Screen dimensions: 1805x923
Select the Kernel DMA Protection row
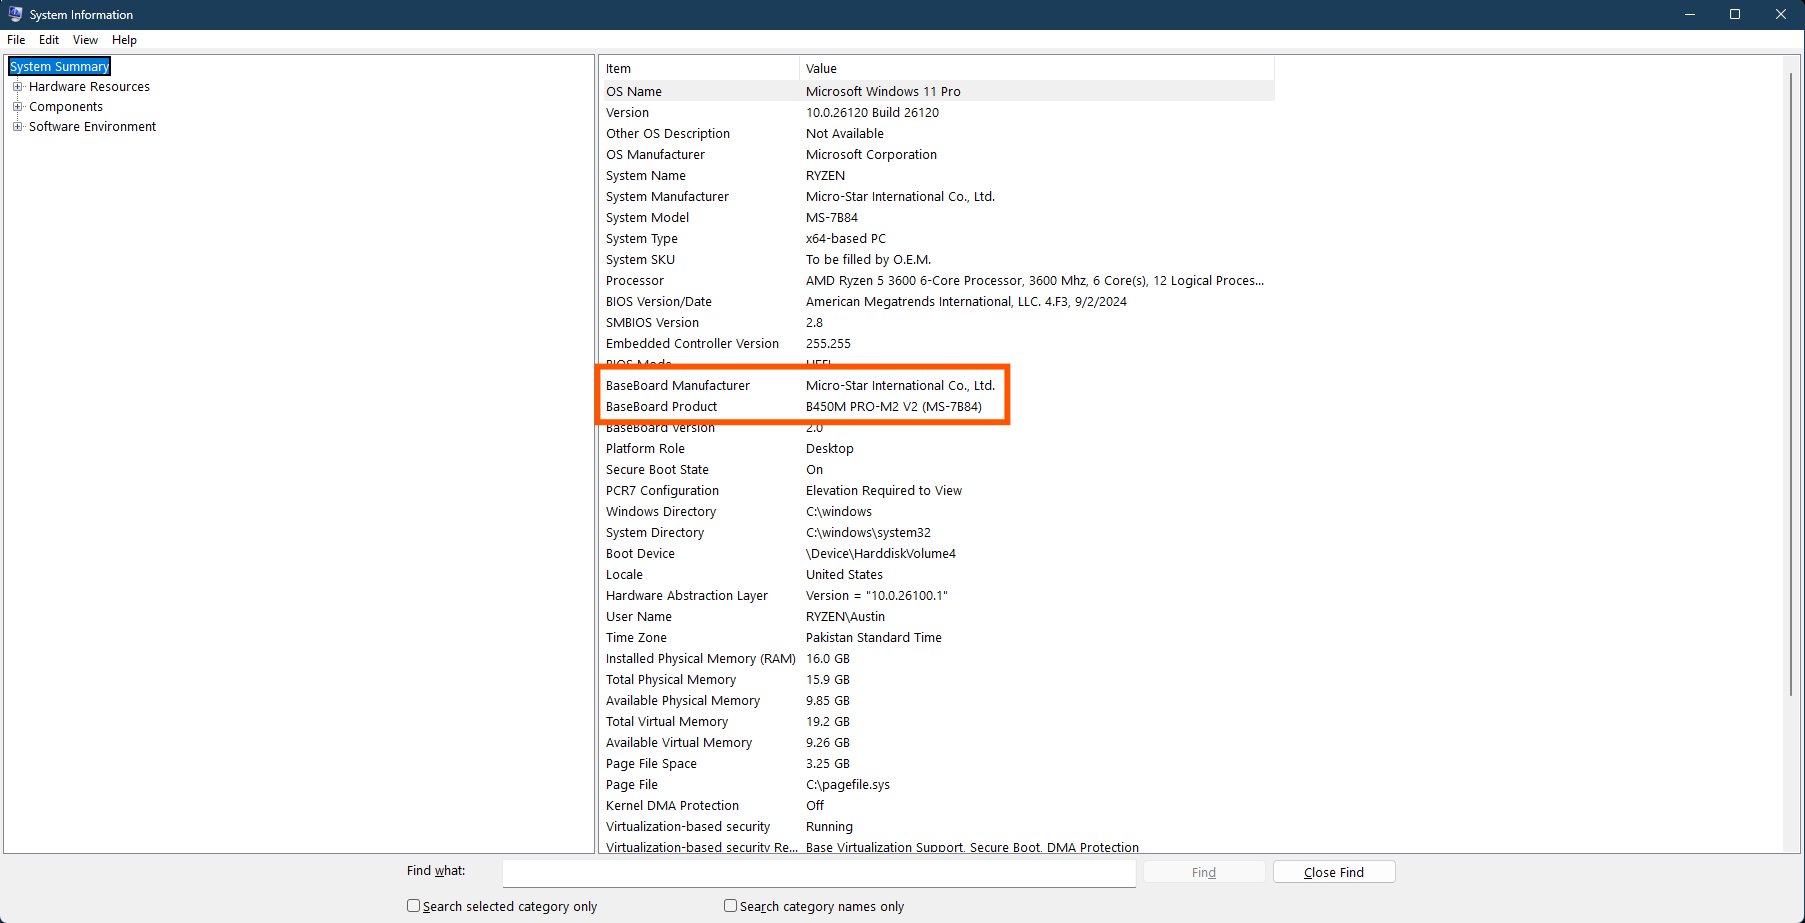(937, 805)
